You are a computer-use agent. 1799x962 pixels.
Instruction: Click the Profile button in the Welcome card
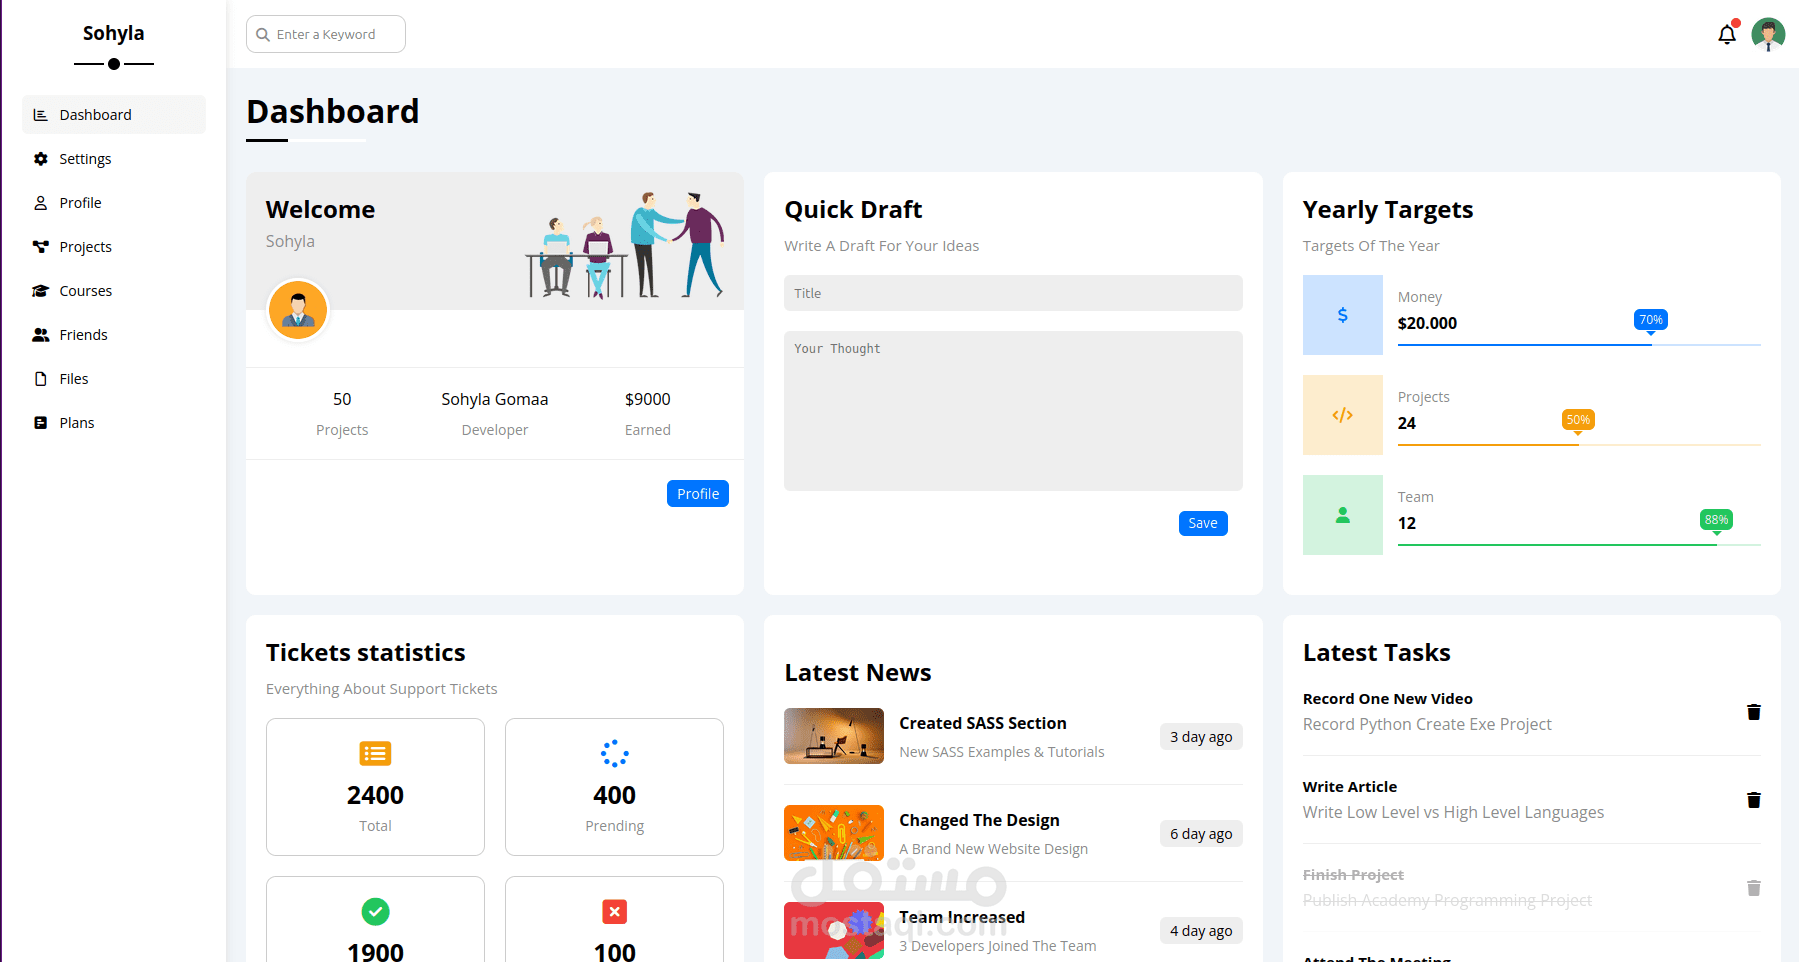coord(697,493)
